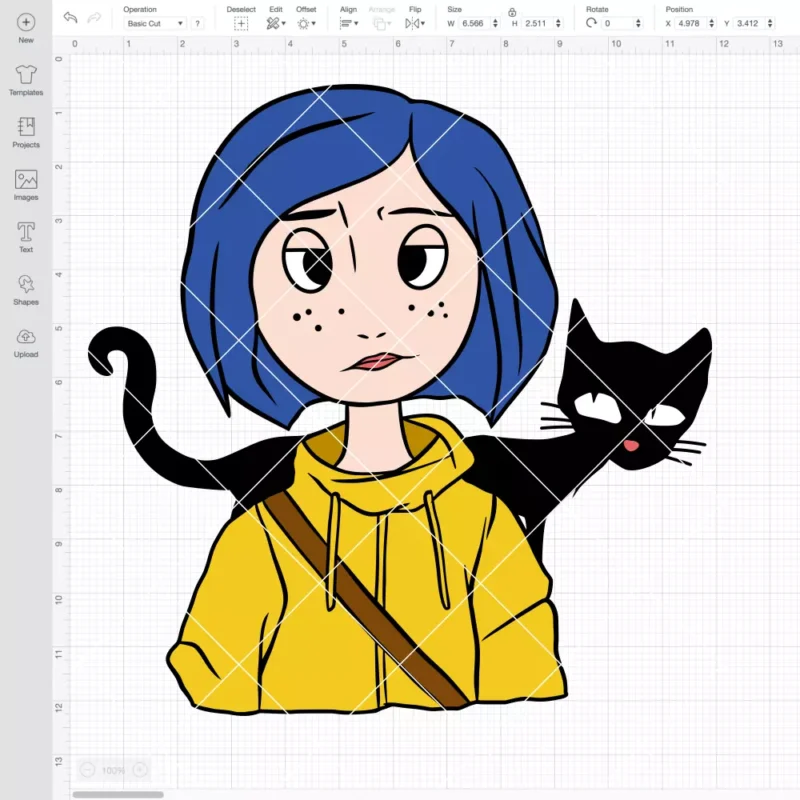Adjust Y position using its stepper arrows
The image size is (800, 800).
(x=770, y=23)
